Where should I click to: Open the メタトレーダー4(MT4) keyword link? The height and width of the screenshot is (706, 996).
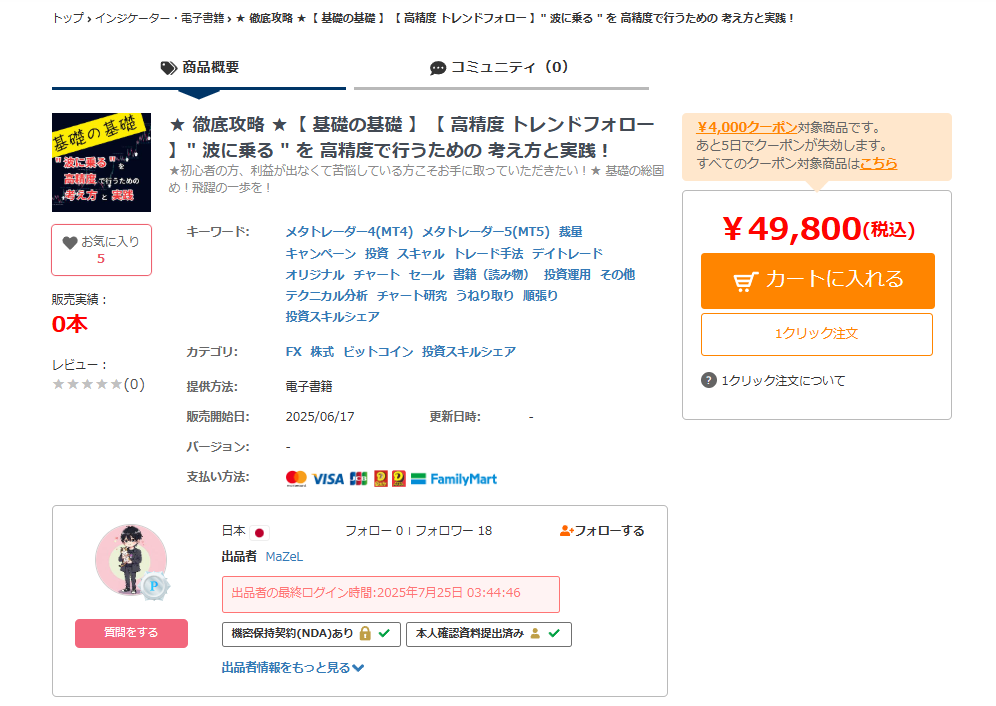349,232
